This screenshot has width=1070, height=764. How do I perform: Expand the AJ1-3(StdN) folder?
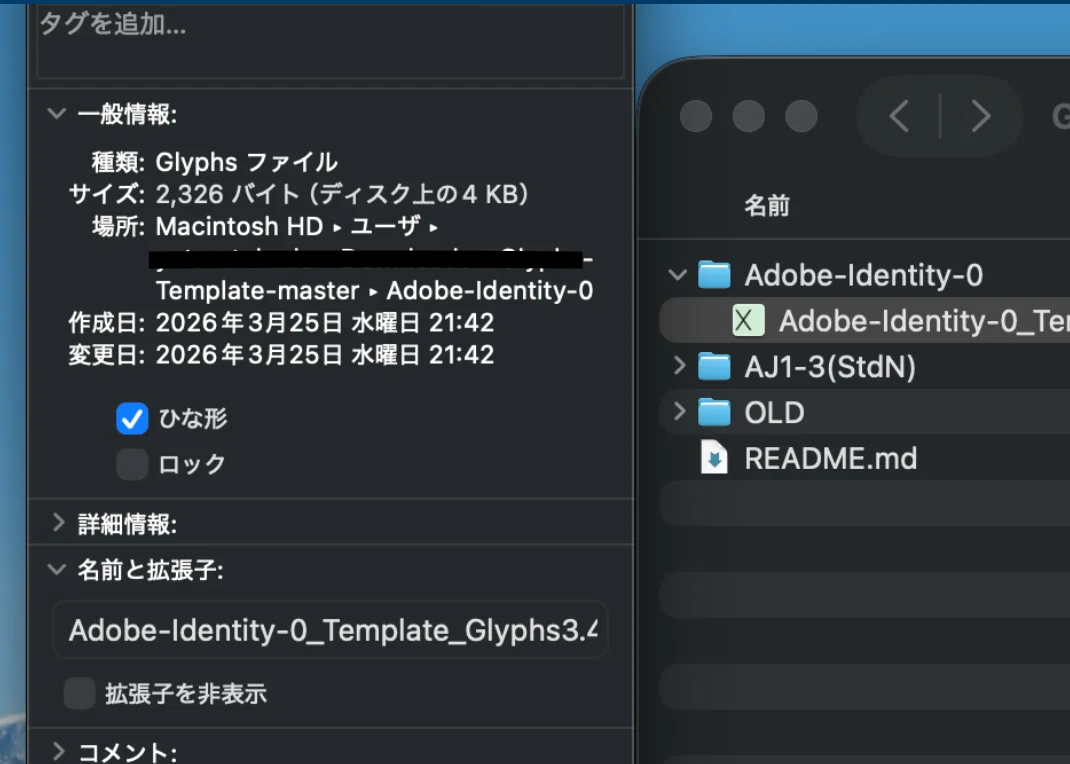tap(679, 366)
